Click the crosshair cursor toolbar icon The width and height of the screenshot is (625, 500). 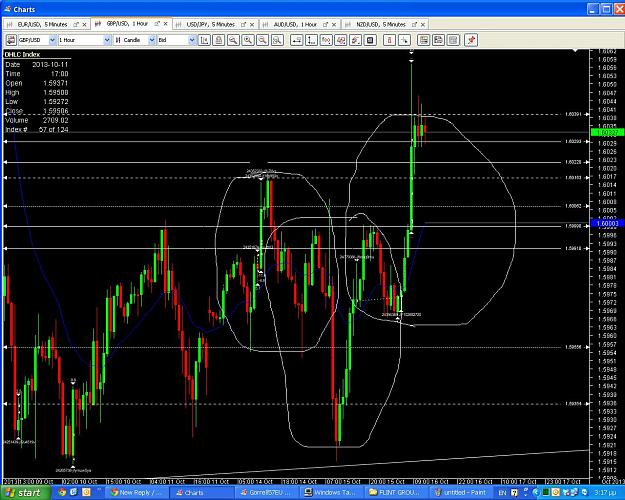tap(404, 40)
